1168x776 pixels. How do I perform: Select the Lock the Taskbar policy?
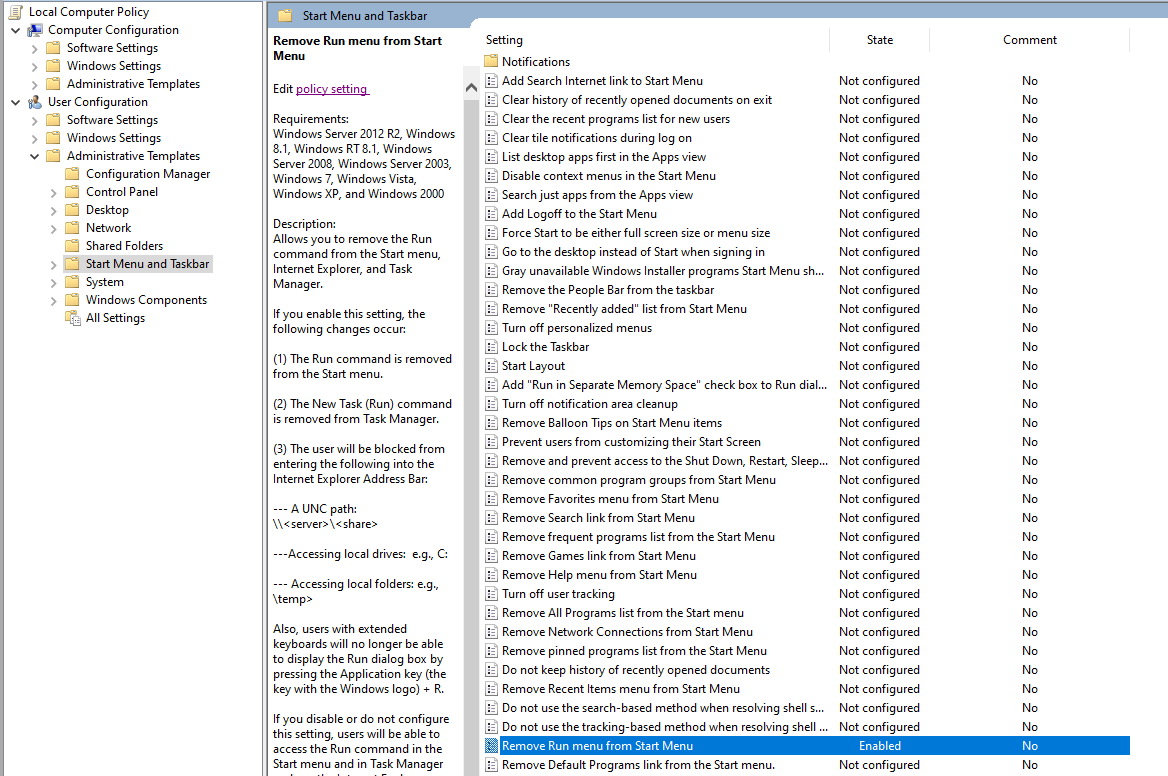click(545, 347)
